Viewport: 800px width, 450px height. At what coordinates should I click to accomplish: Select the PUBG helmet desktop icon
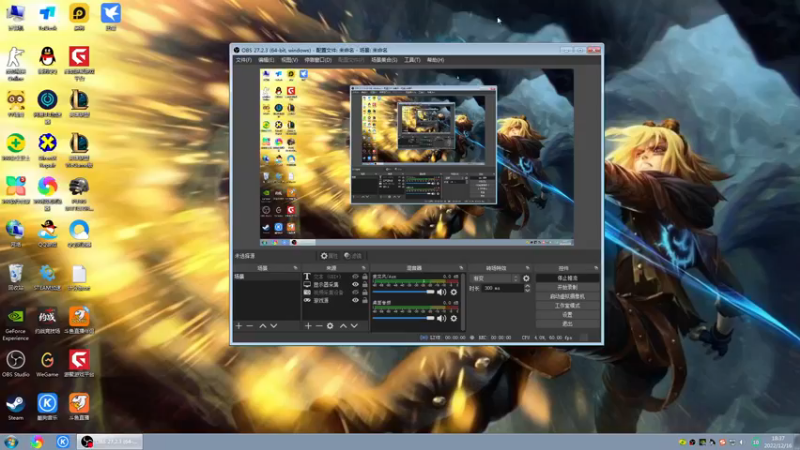(79, 194)
